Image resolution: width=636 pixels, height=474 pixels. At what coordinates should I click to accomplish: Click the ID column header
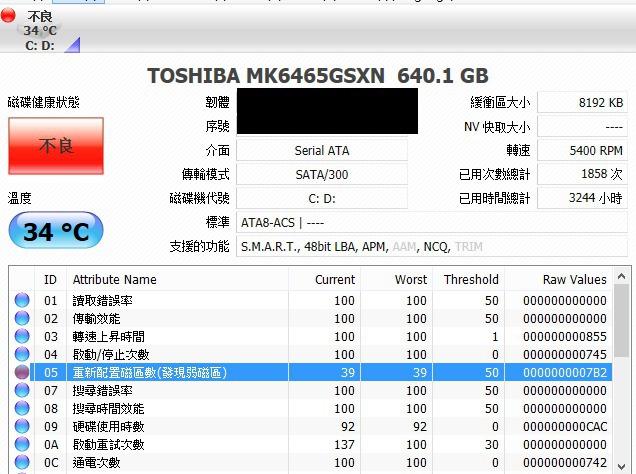pyautogui.click(x=50, y=279)
